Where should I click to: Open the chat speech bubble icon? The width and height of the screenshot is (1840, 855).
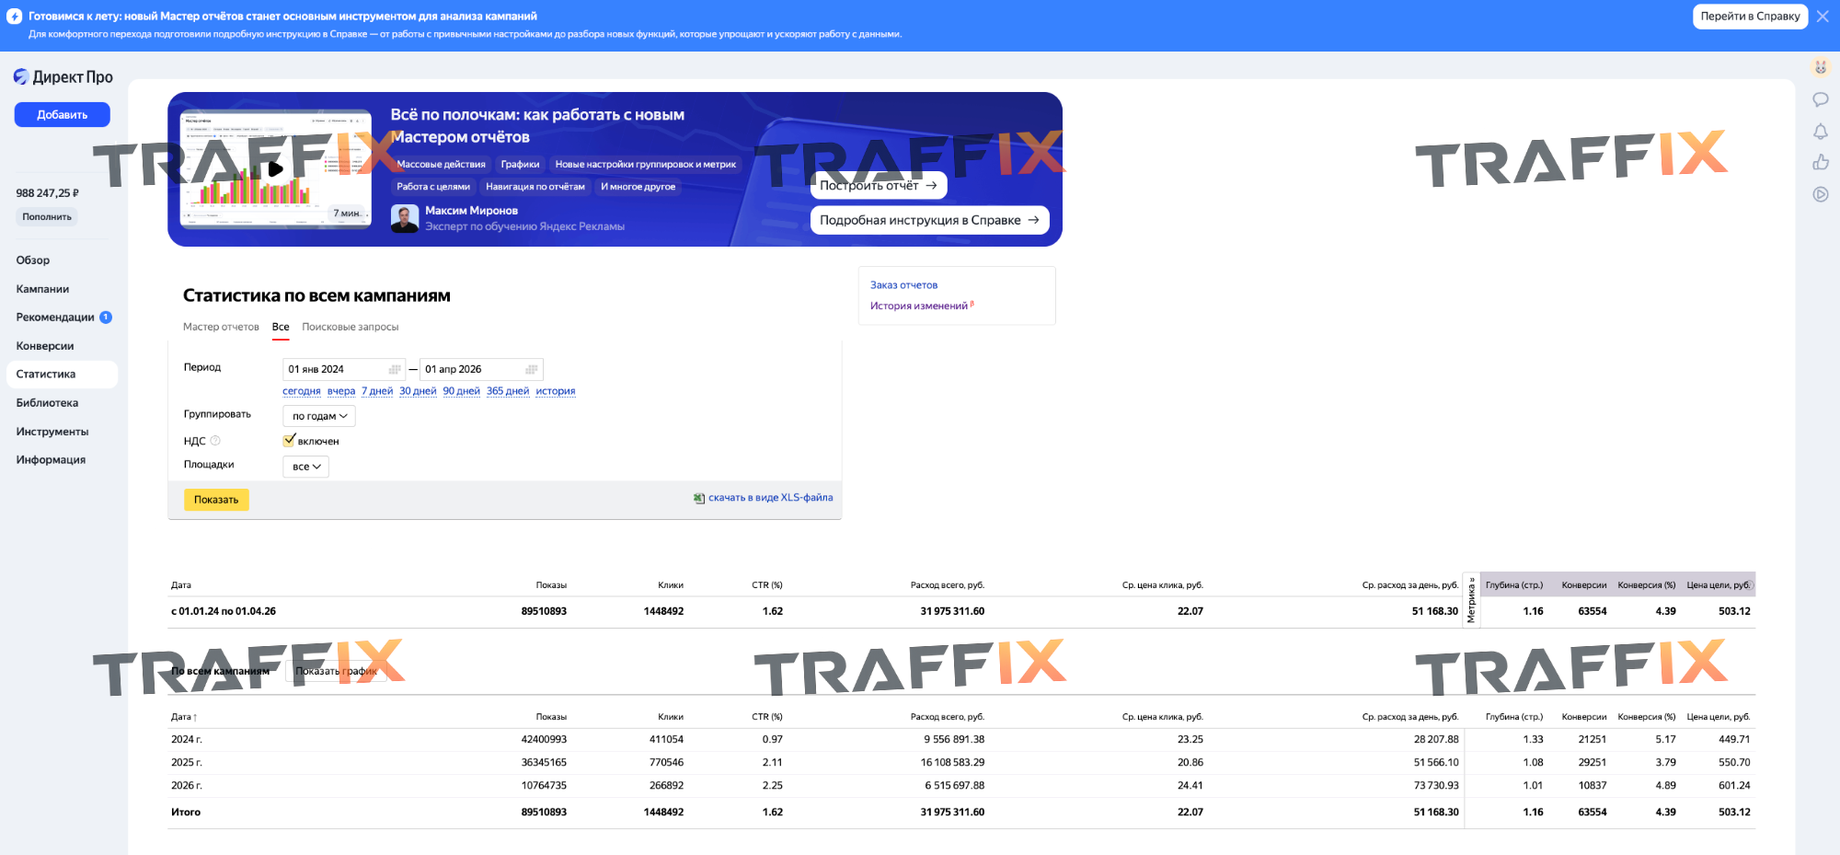coord(1820,99)
